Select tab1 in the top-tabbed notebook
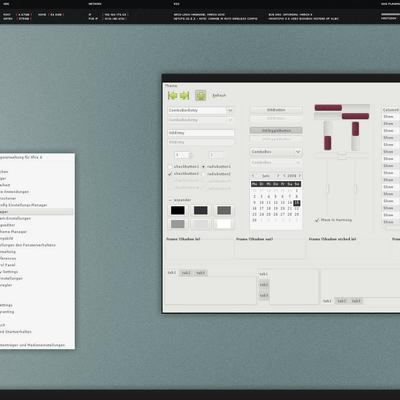 tap(172, 273)
